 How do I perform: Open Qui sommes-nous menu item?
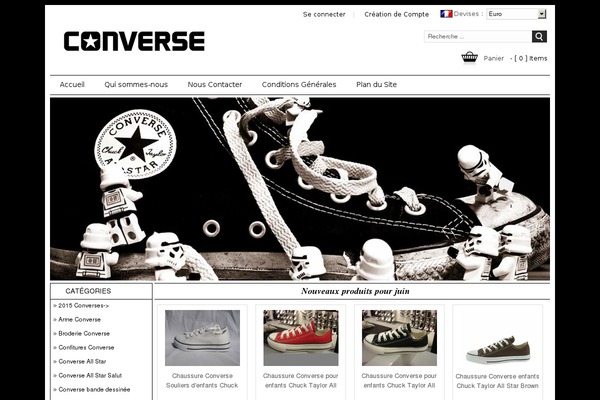click(136, 85)
